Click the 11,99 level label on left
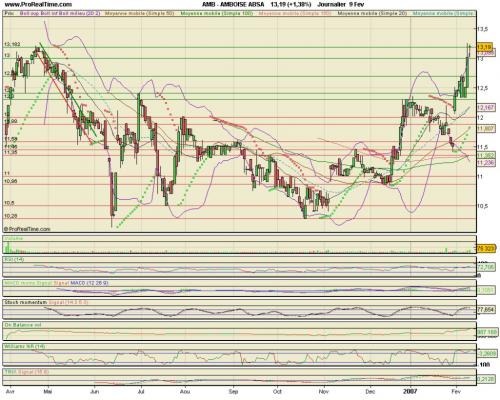500x400 pixels. [x=10, y=121]
